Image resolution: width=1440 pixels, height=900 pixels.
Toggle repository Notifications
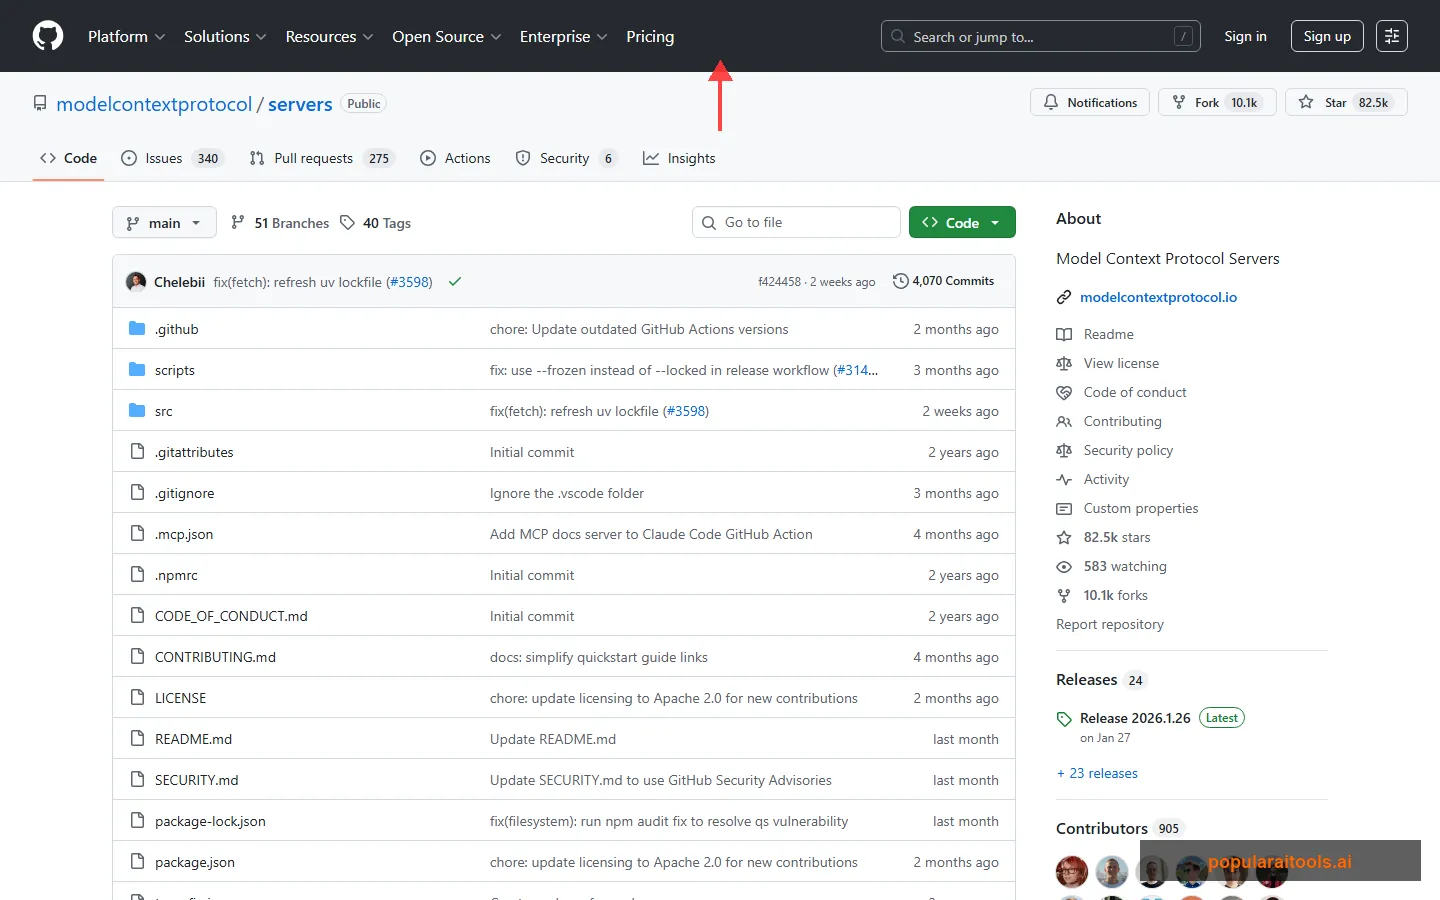click(1089, 102)
